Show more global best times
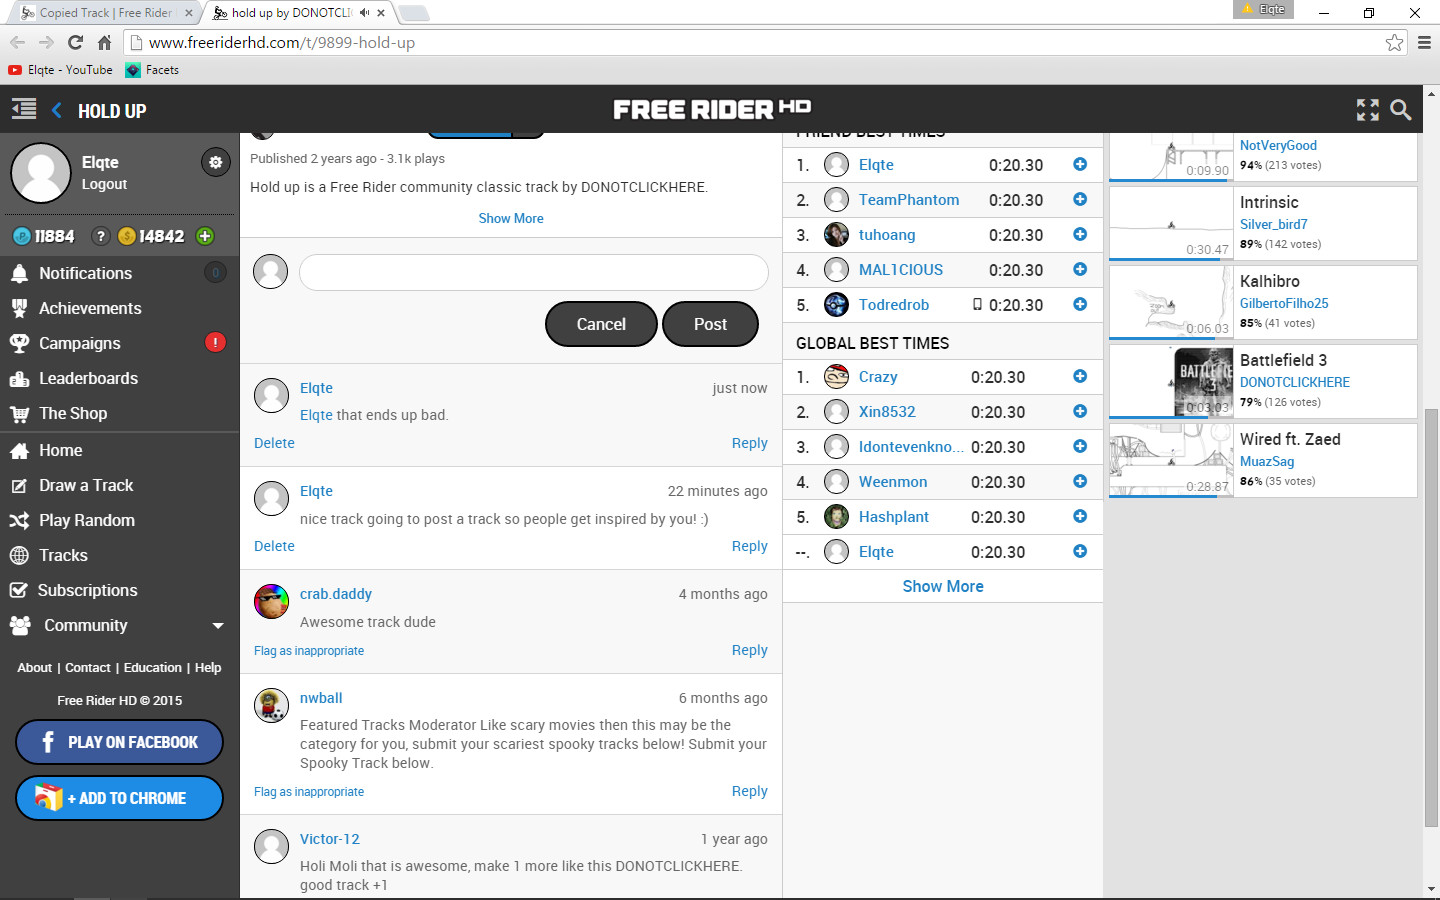The width and height of the screenshot is (1440, 900). pyautogui.click(x=943, y=586)
